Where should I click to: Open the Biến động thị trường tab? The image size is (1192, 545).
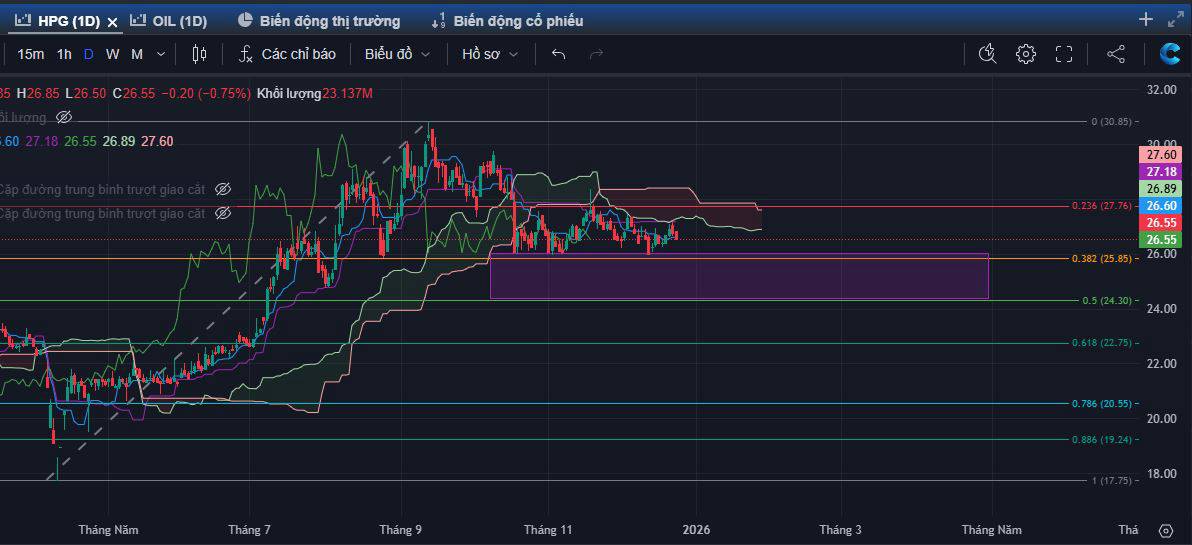click(x=319, y=20)
